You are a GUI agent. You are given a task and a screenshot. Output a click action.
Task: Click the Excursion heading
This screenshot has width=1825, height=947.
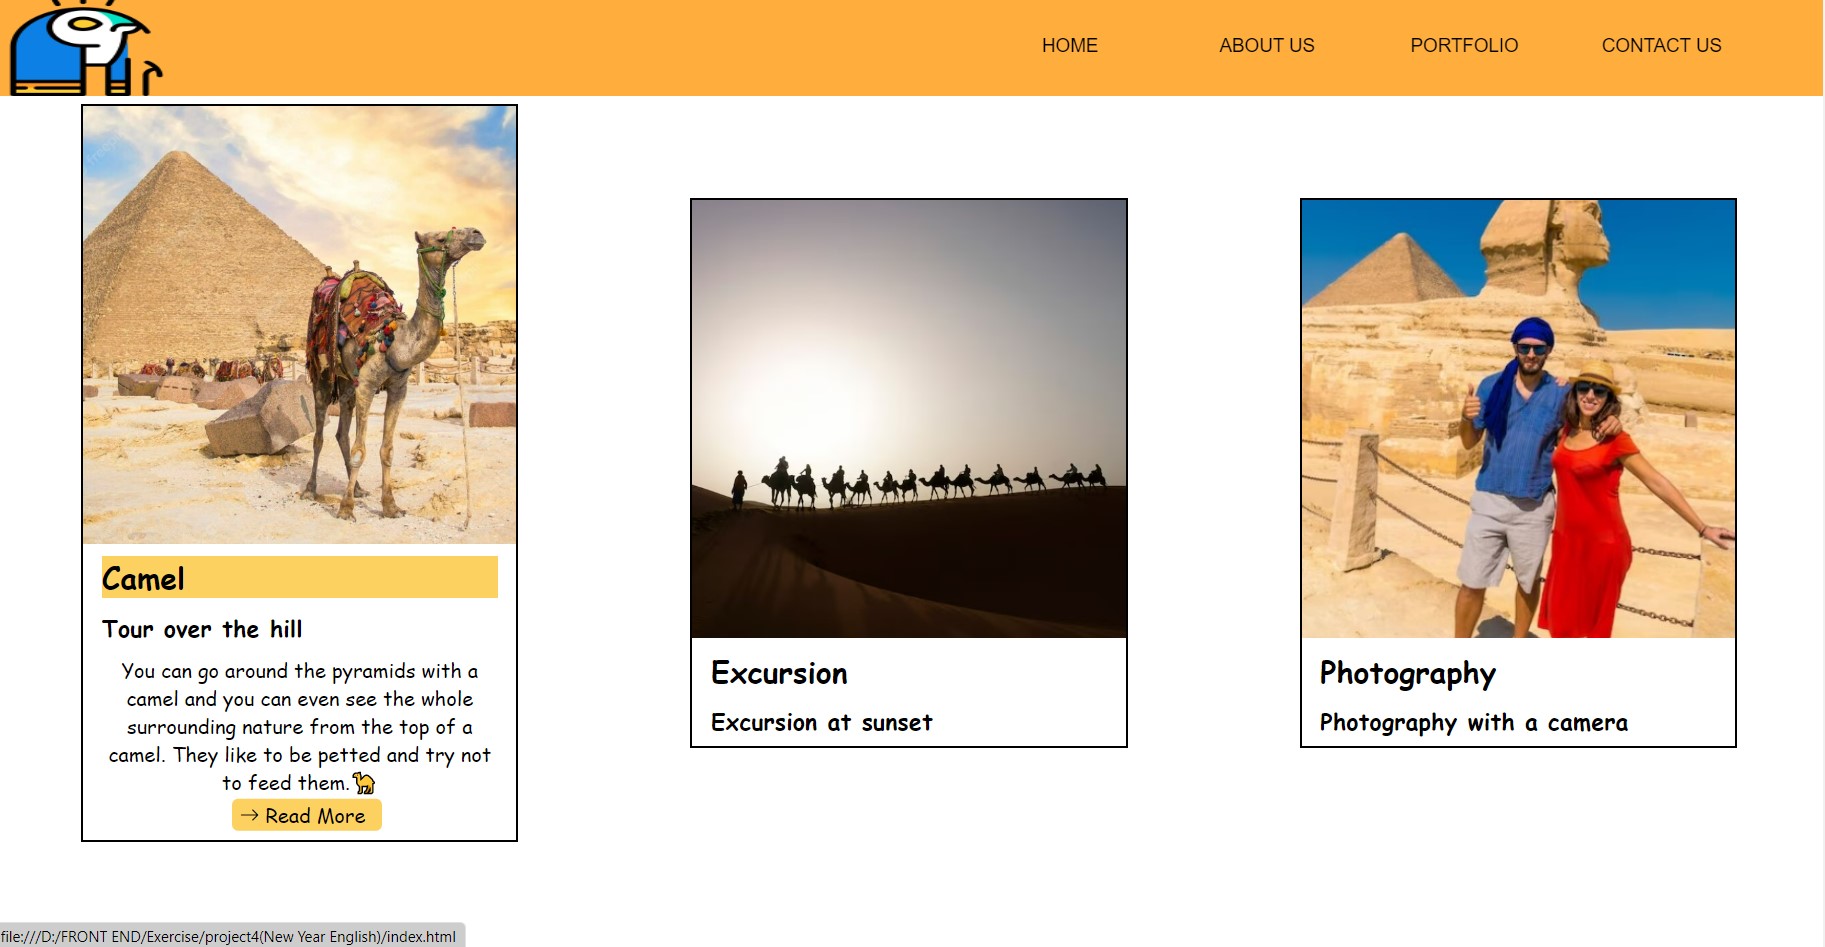pyautogui.click(x=779, y=673)
